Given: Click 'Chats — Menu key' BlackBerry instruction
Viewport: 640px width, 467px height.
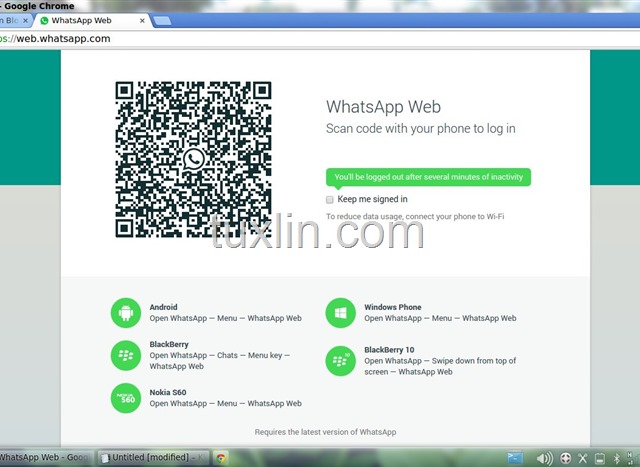Looking at the screenshot, I should point(250,355).
